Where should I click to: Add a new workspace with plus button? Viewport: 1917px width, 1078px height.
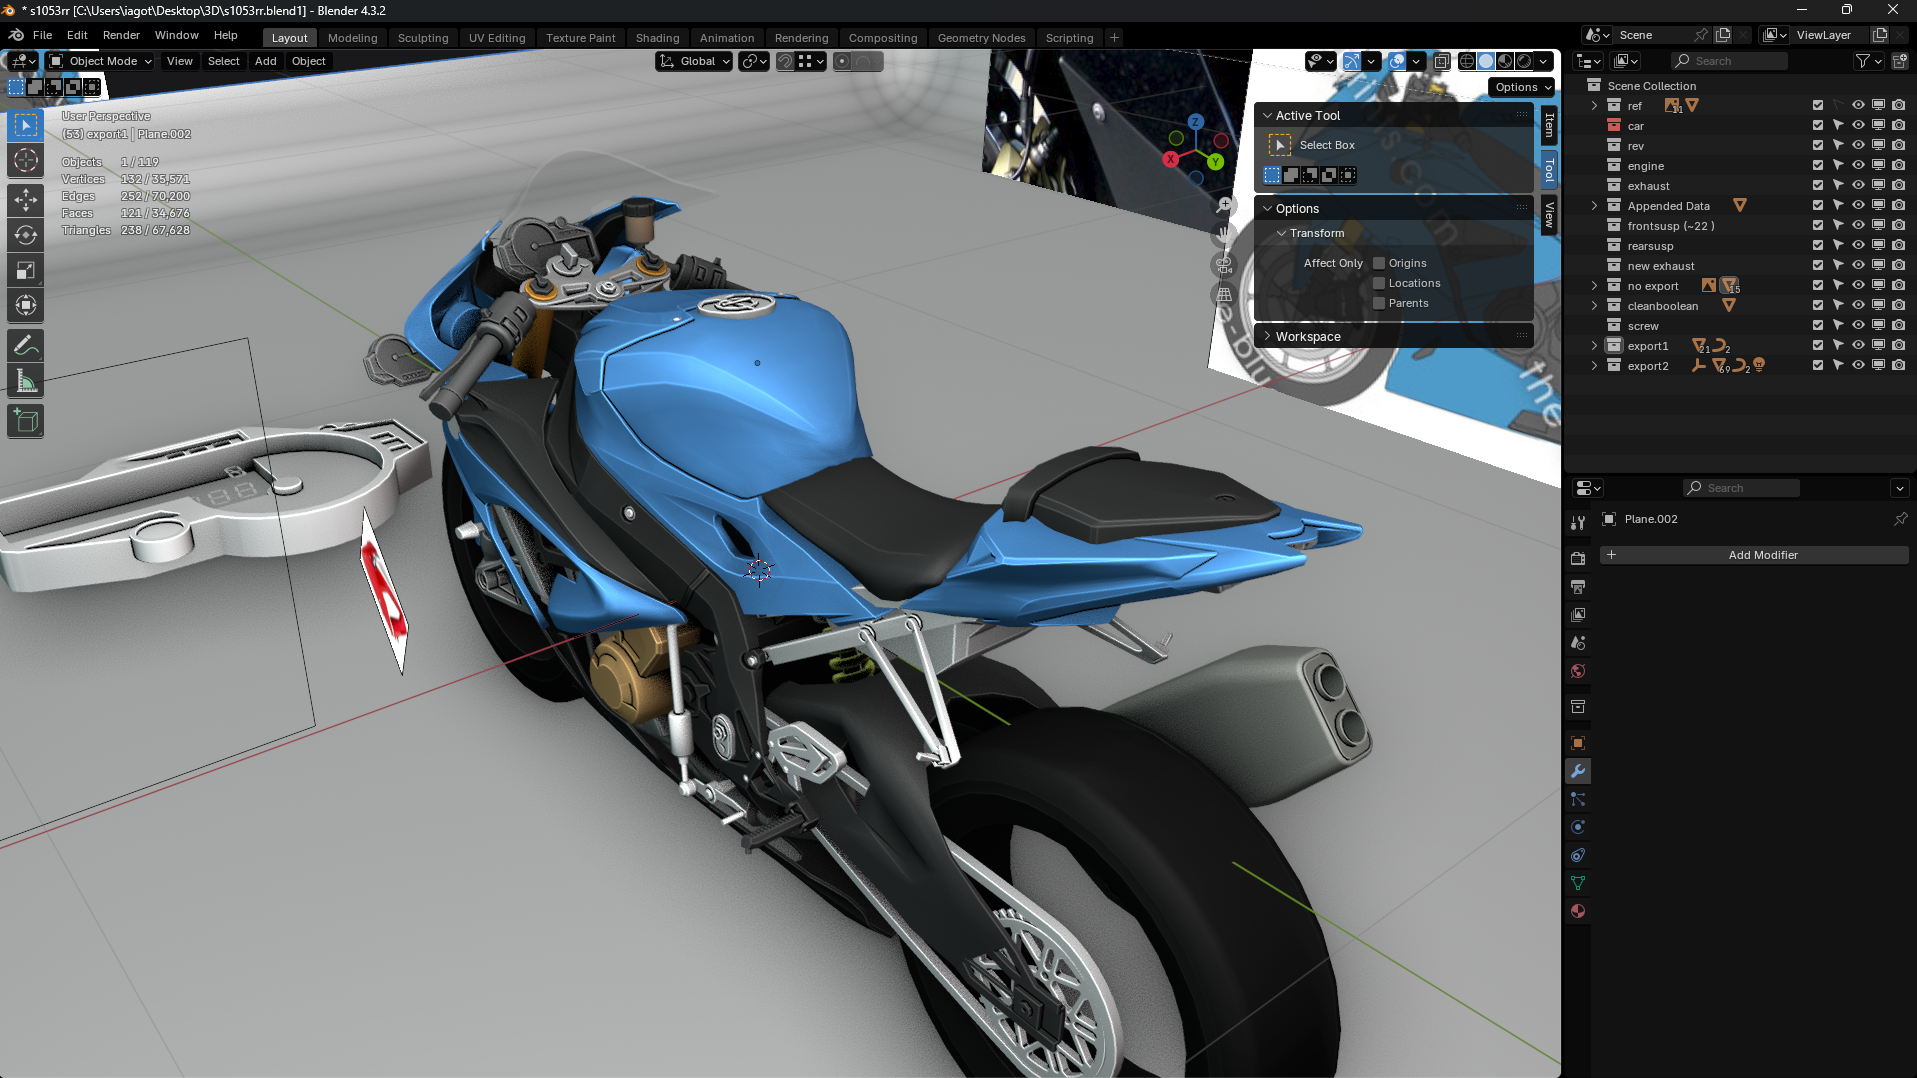(x=1114, y=38)
